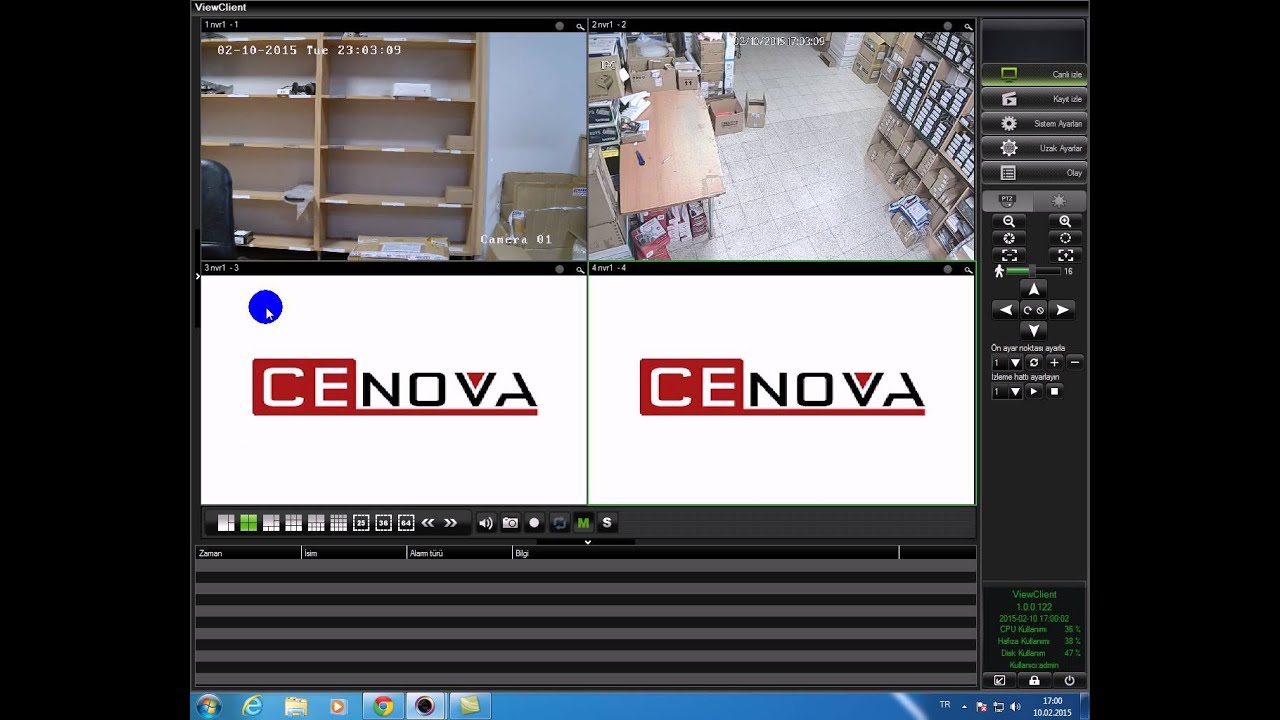Screen dimensions: 1280x720
Task: Select the two-pane split layout icon
Action: tap(226, 523)
